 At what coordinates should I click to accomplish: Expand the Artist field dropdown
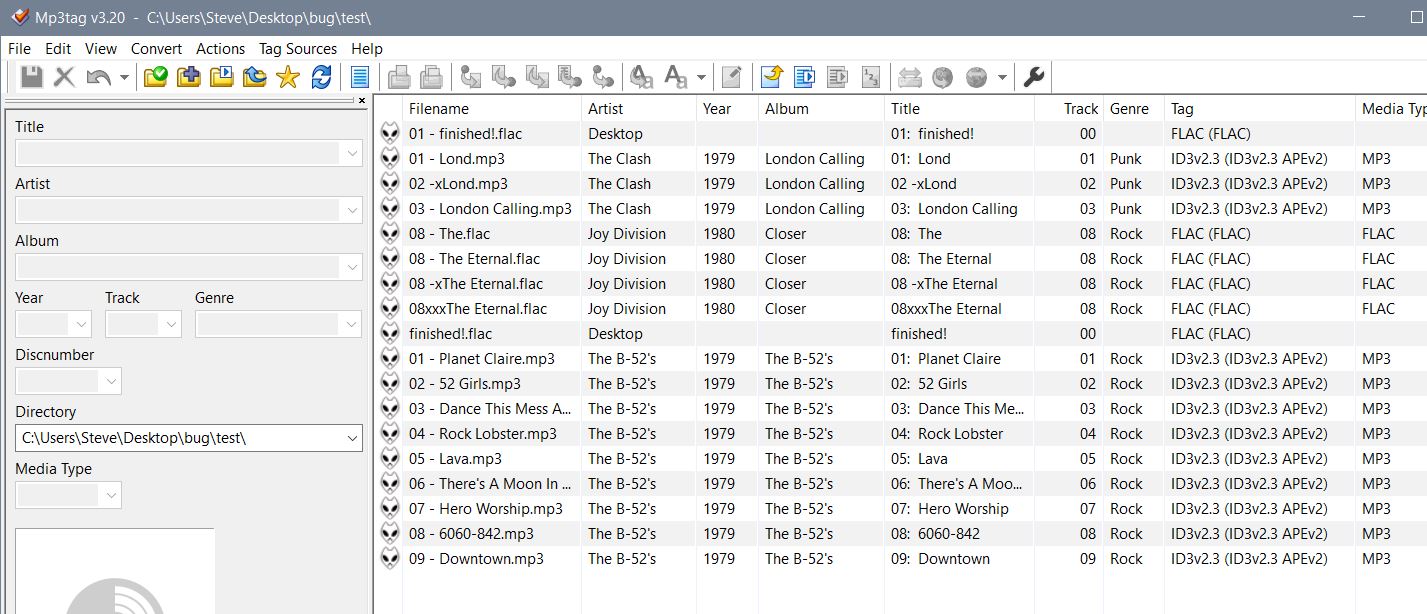coord(351,210)
